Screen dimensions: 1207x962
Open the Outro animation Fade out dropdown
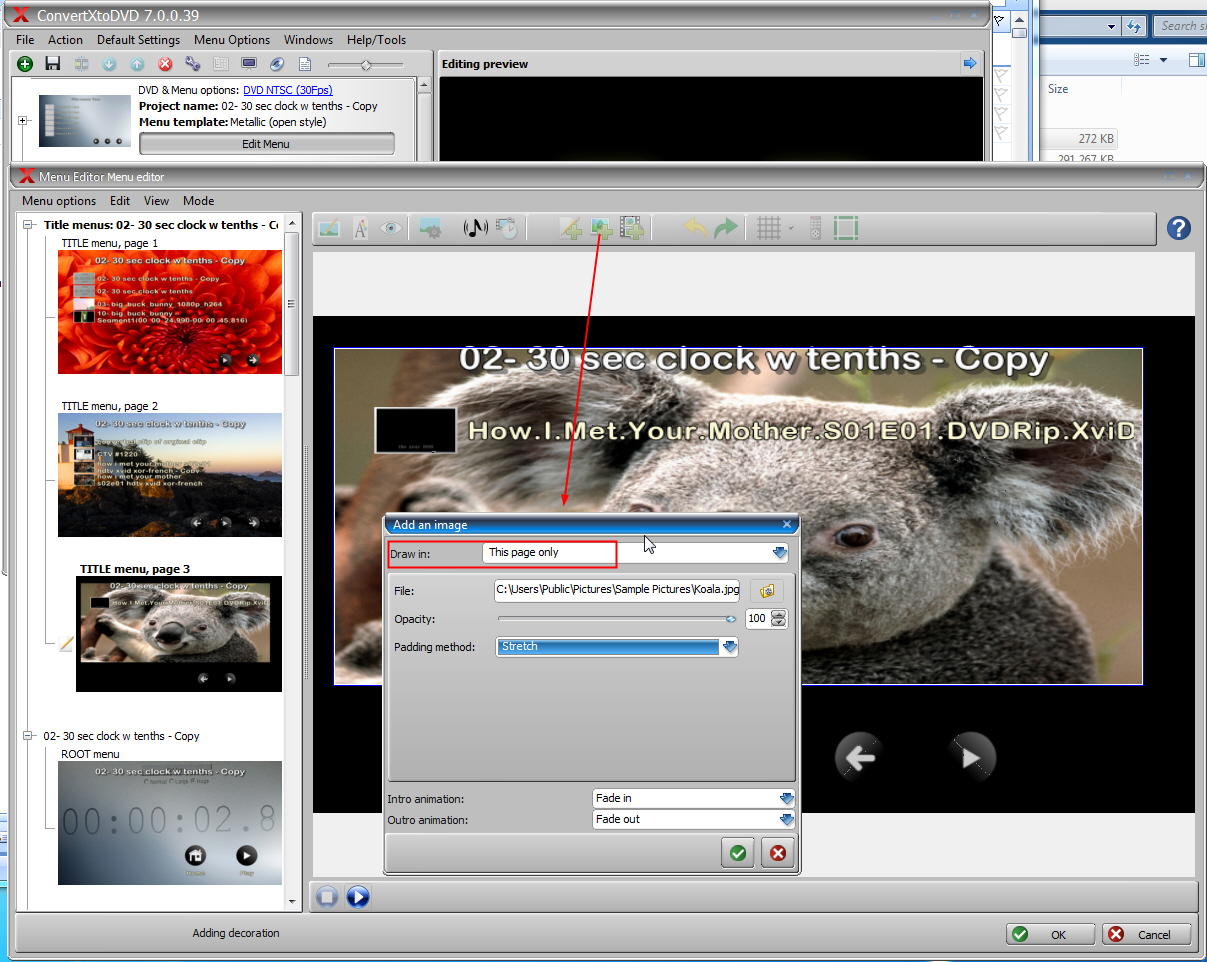pos(787,819)
